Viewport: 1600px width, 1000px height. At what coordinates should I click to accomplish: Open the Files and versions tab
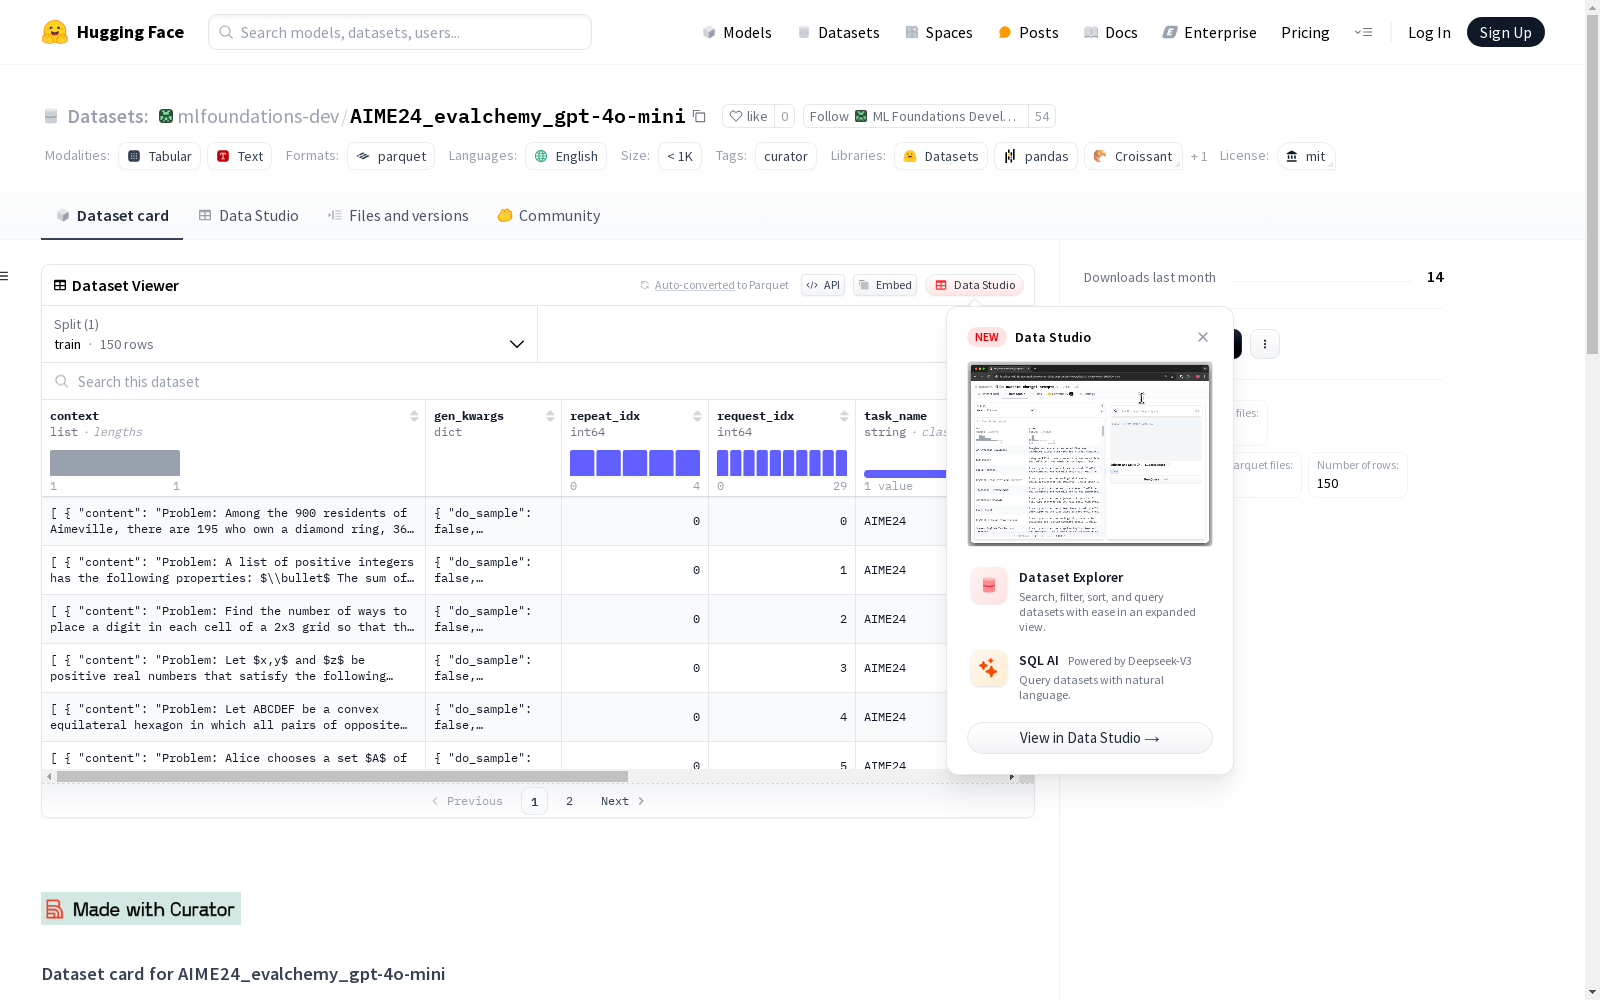click(398, 216)
